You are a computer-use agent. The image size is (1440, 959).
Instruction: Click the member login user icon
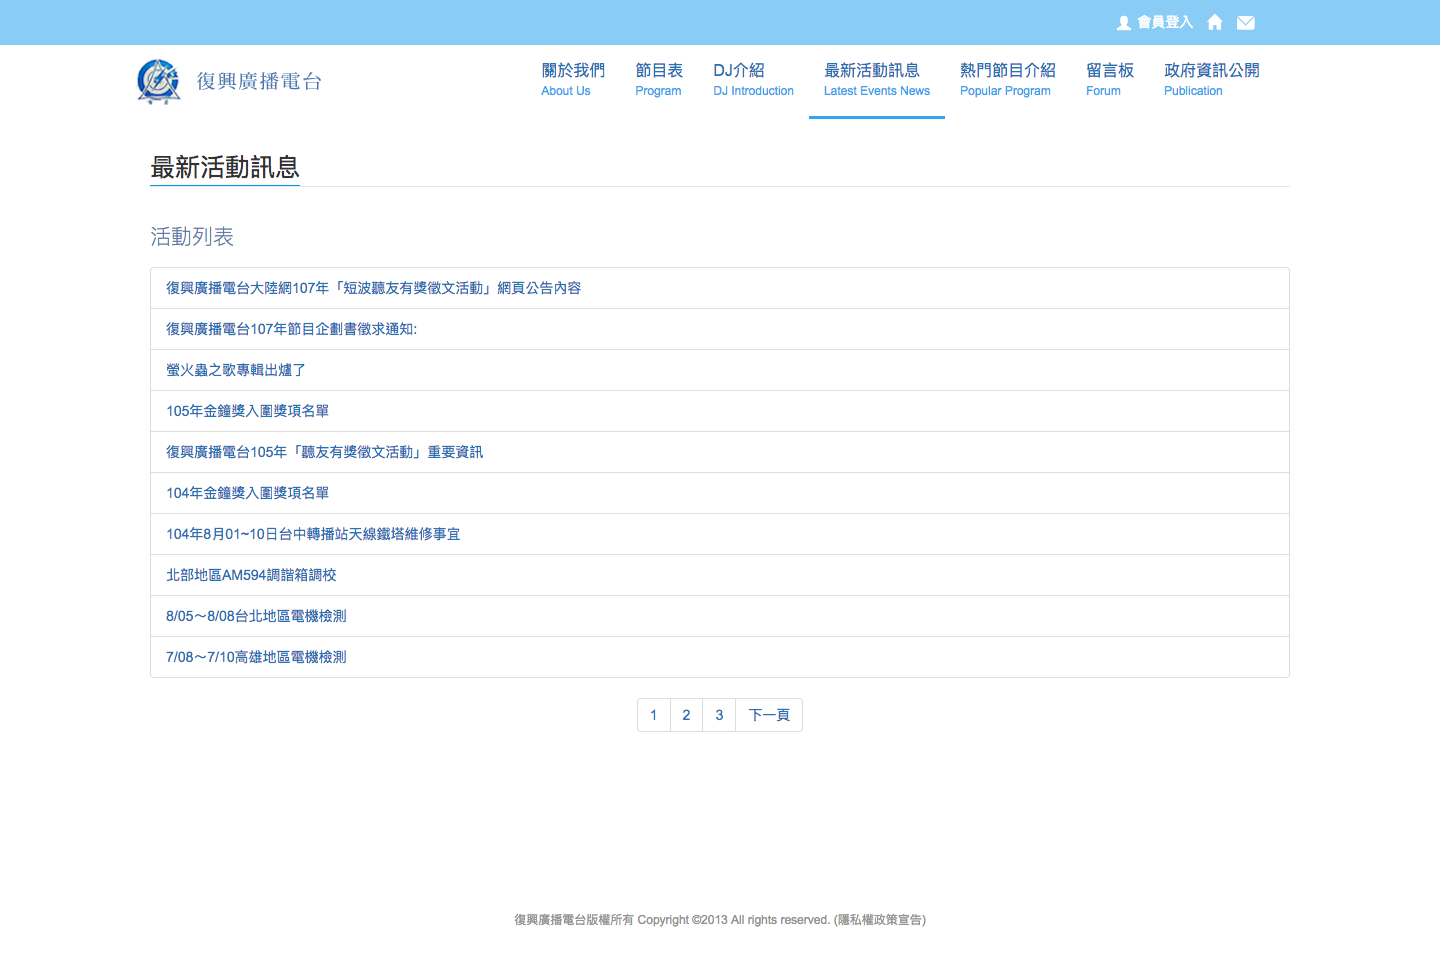[1124, 22]
